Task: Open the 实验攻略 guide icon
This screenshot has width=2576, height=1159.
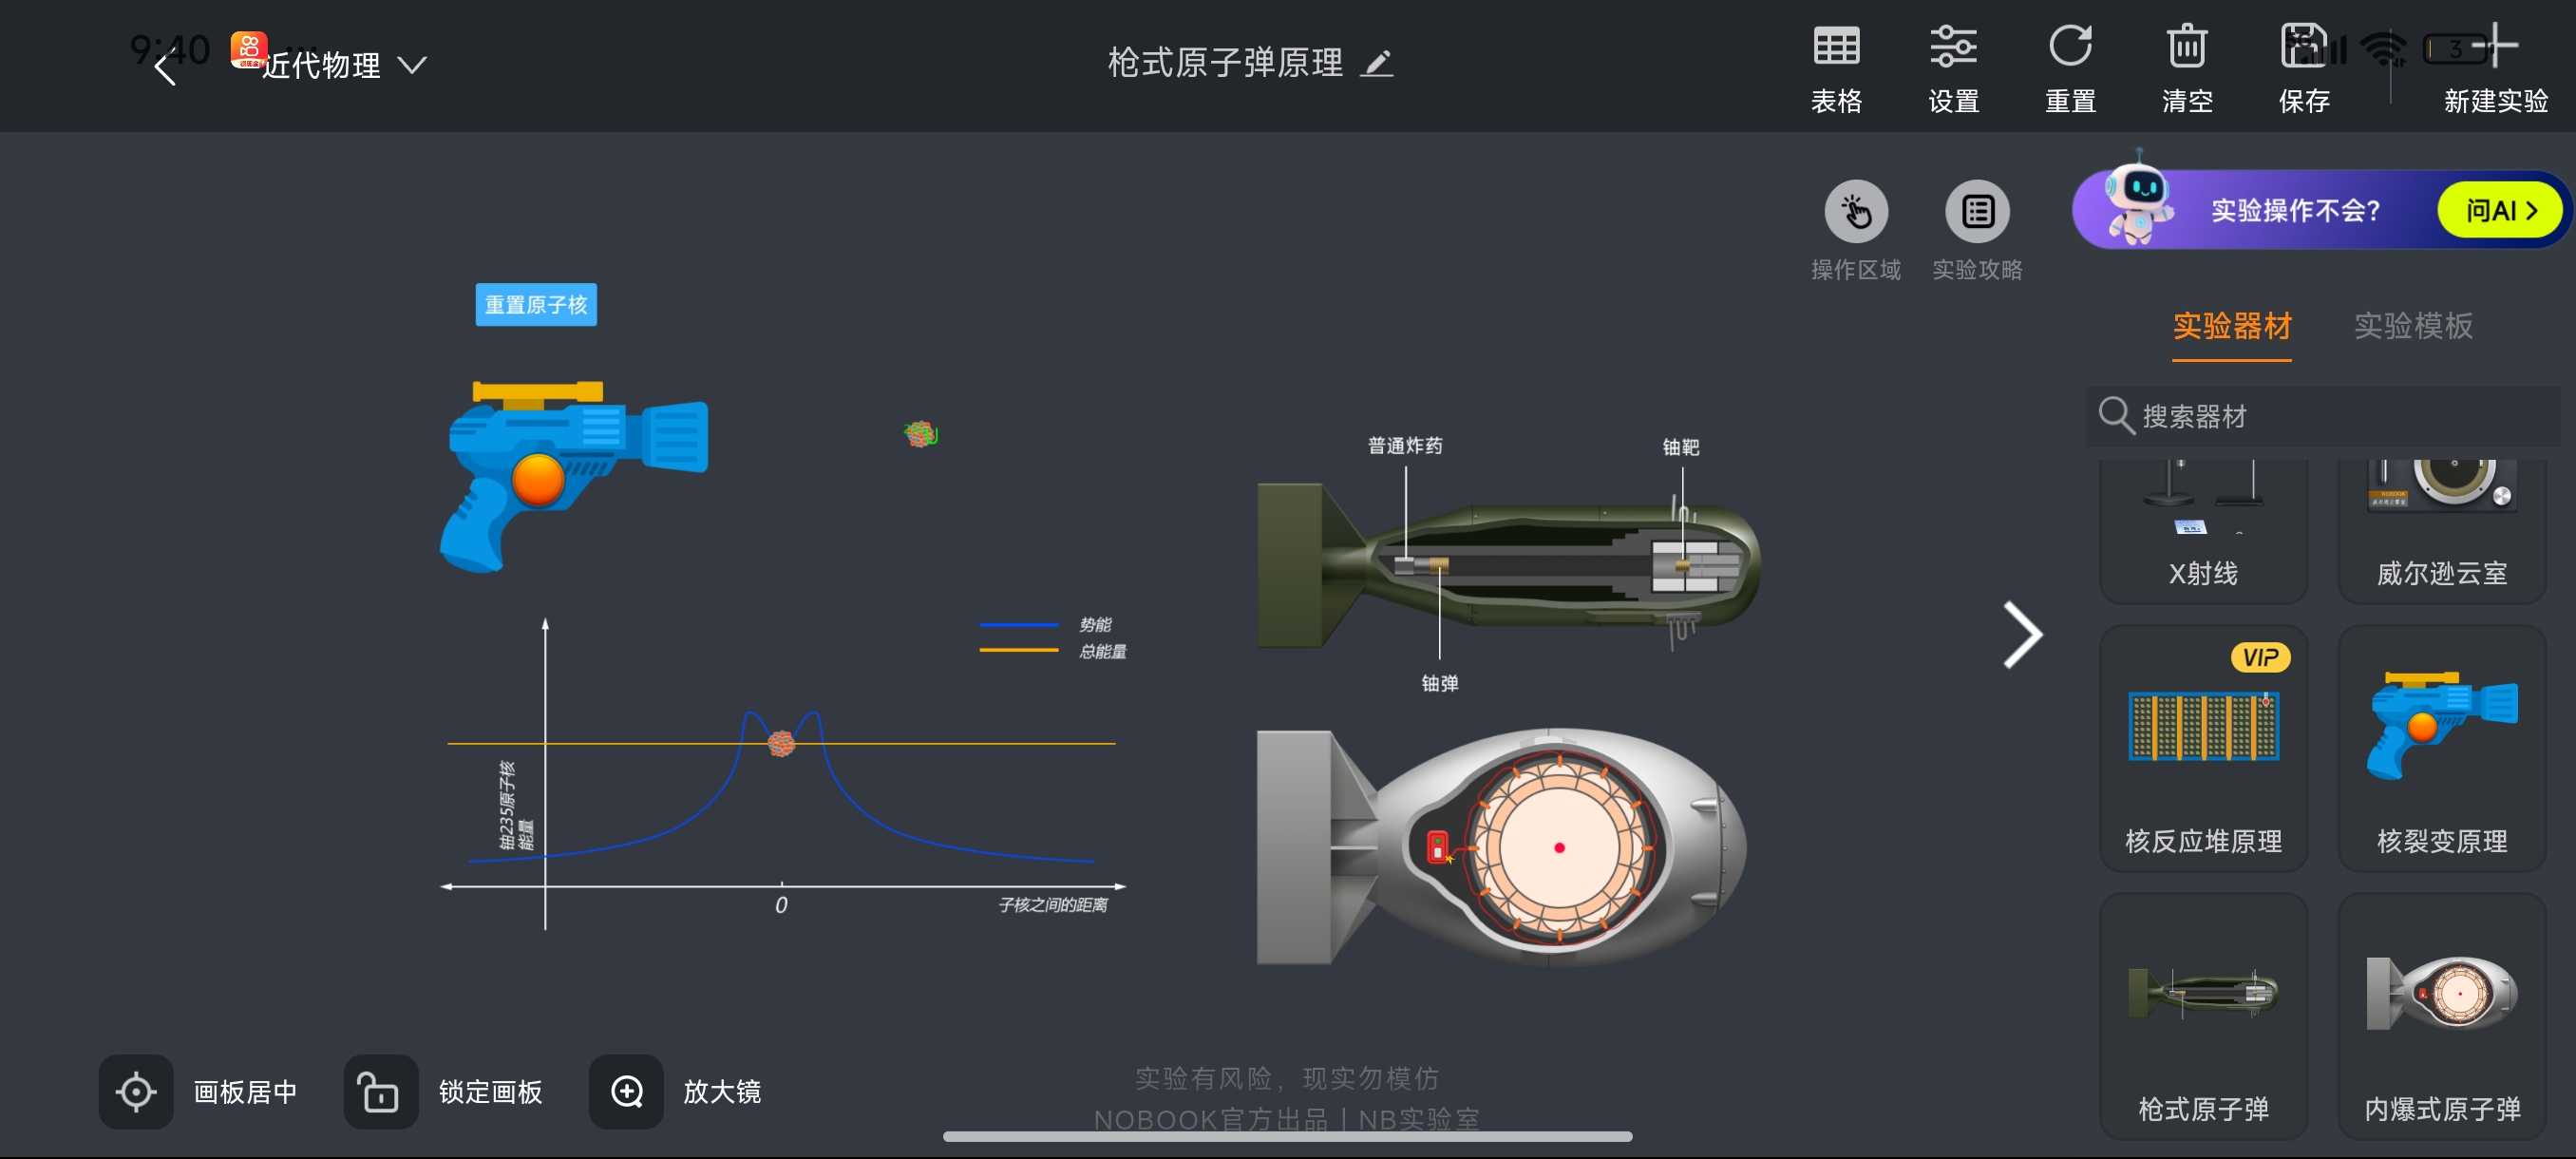Action: (1977, 212)
